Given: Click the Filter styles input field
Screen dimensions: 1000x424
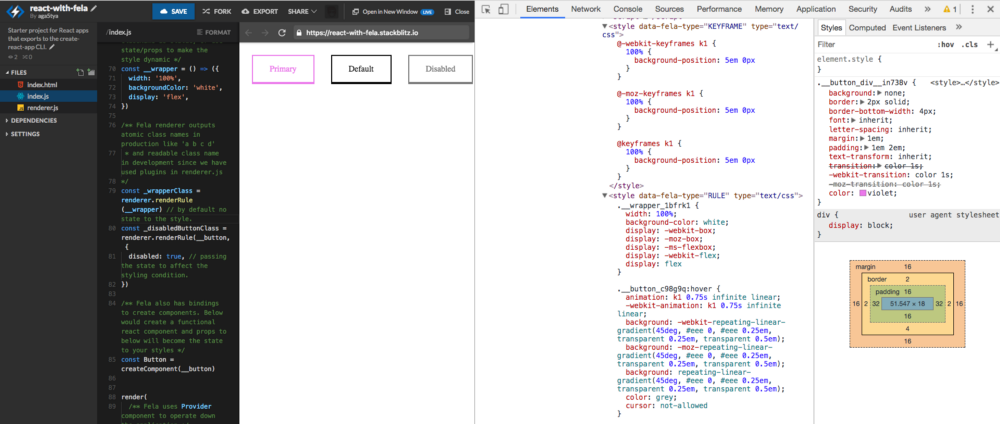Looking at the screenshot, I should point(874,45).
